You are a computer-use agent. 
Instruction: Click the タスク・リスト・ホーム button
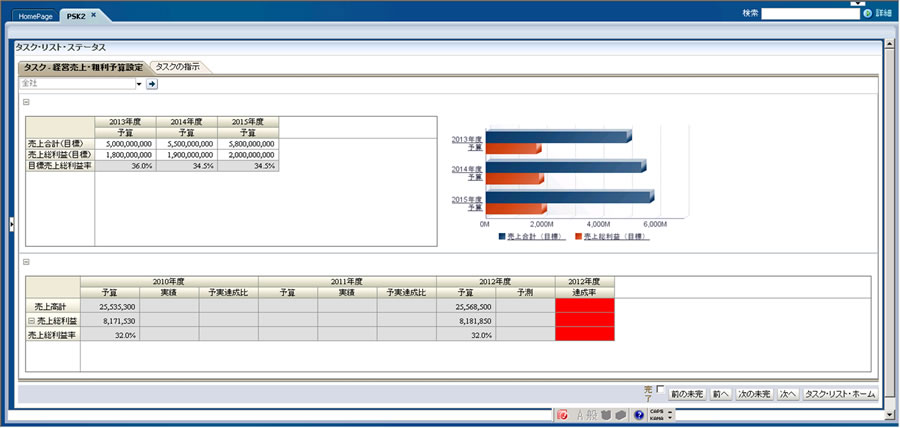click(x=840, y=394)
